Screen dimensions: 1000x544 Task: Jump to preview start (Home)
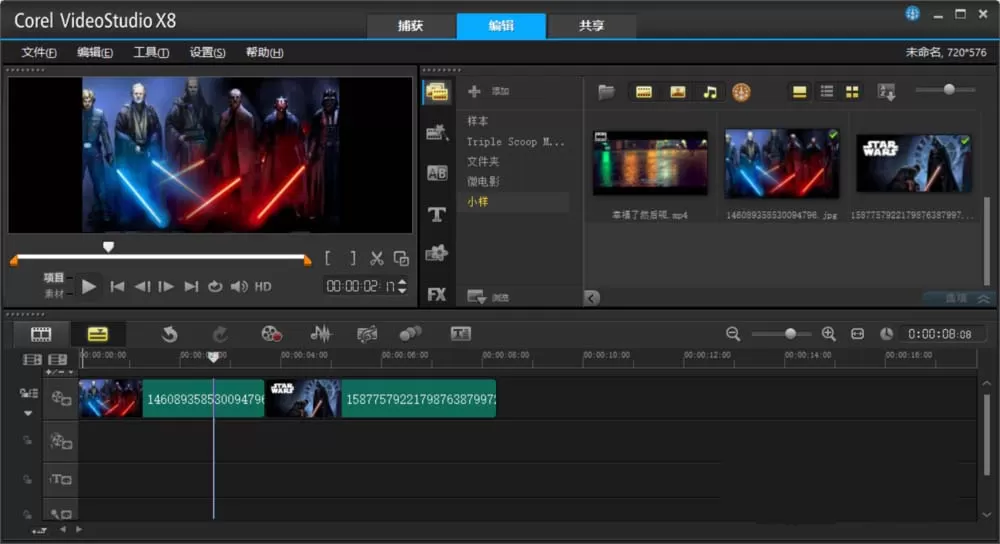(x=117, y=286)
